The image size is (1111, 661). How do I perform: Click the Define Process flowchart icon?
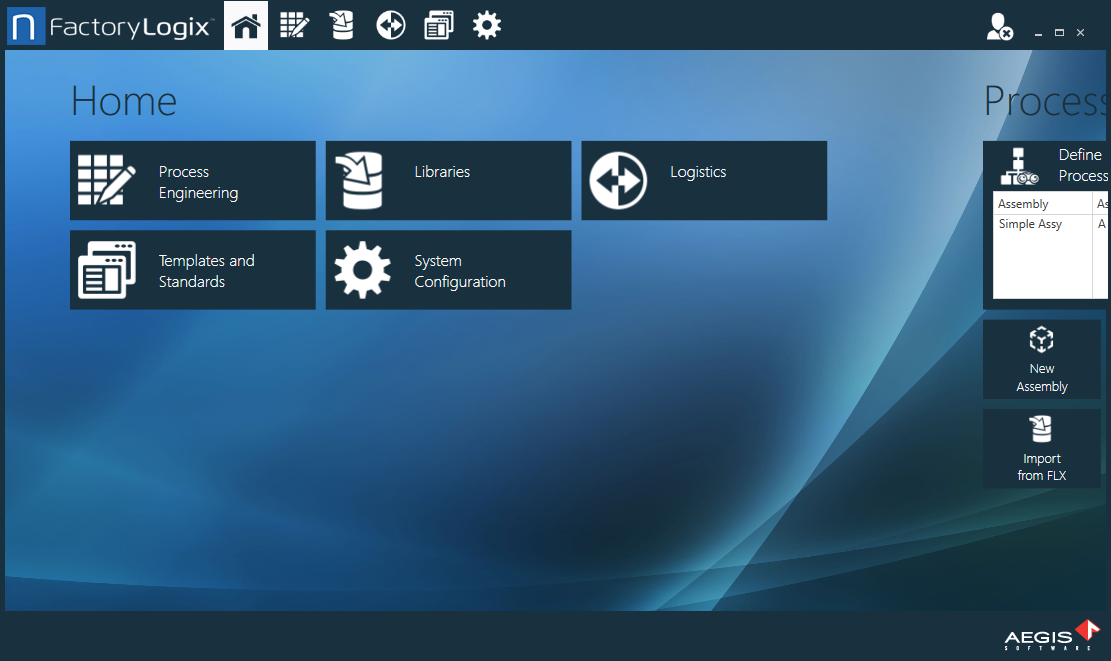(x=1020, y=165)
